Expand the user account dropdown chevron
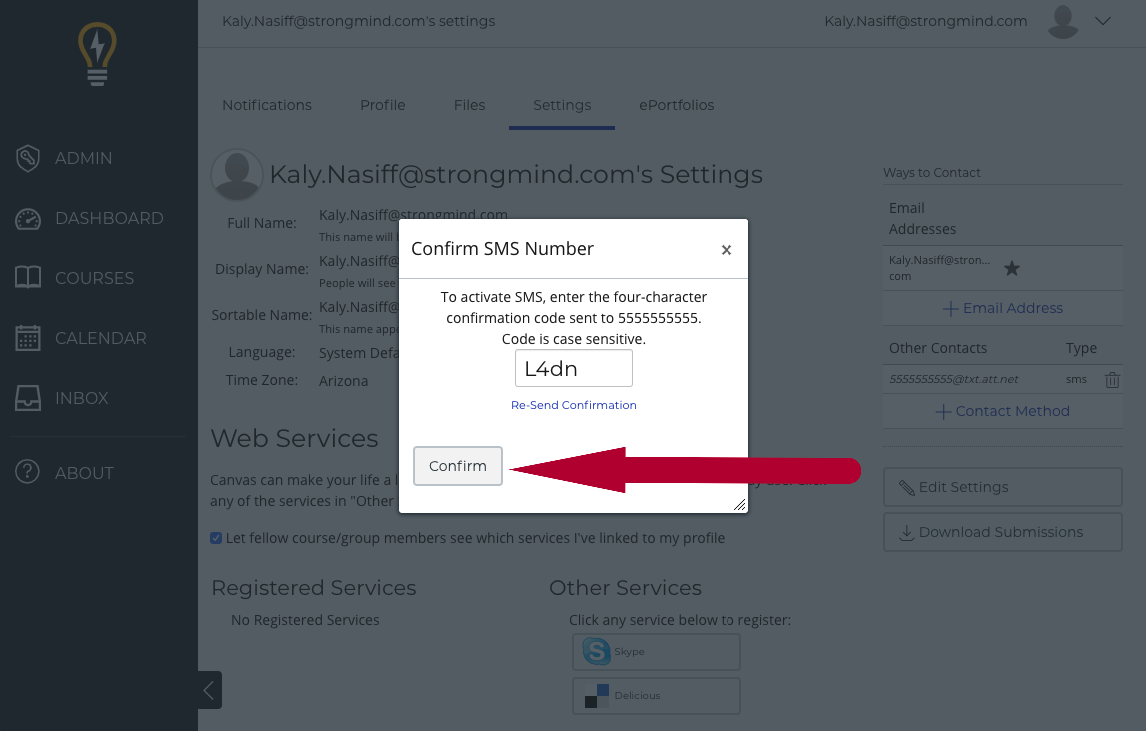Image resolution: width=1146 pixels, height=731 pixels. tap(1102, 21)
